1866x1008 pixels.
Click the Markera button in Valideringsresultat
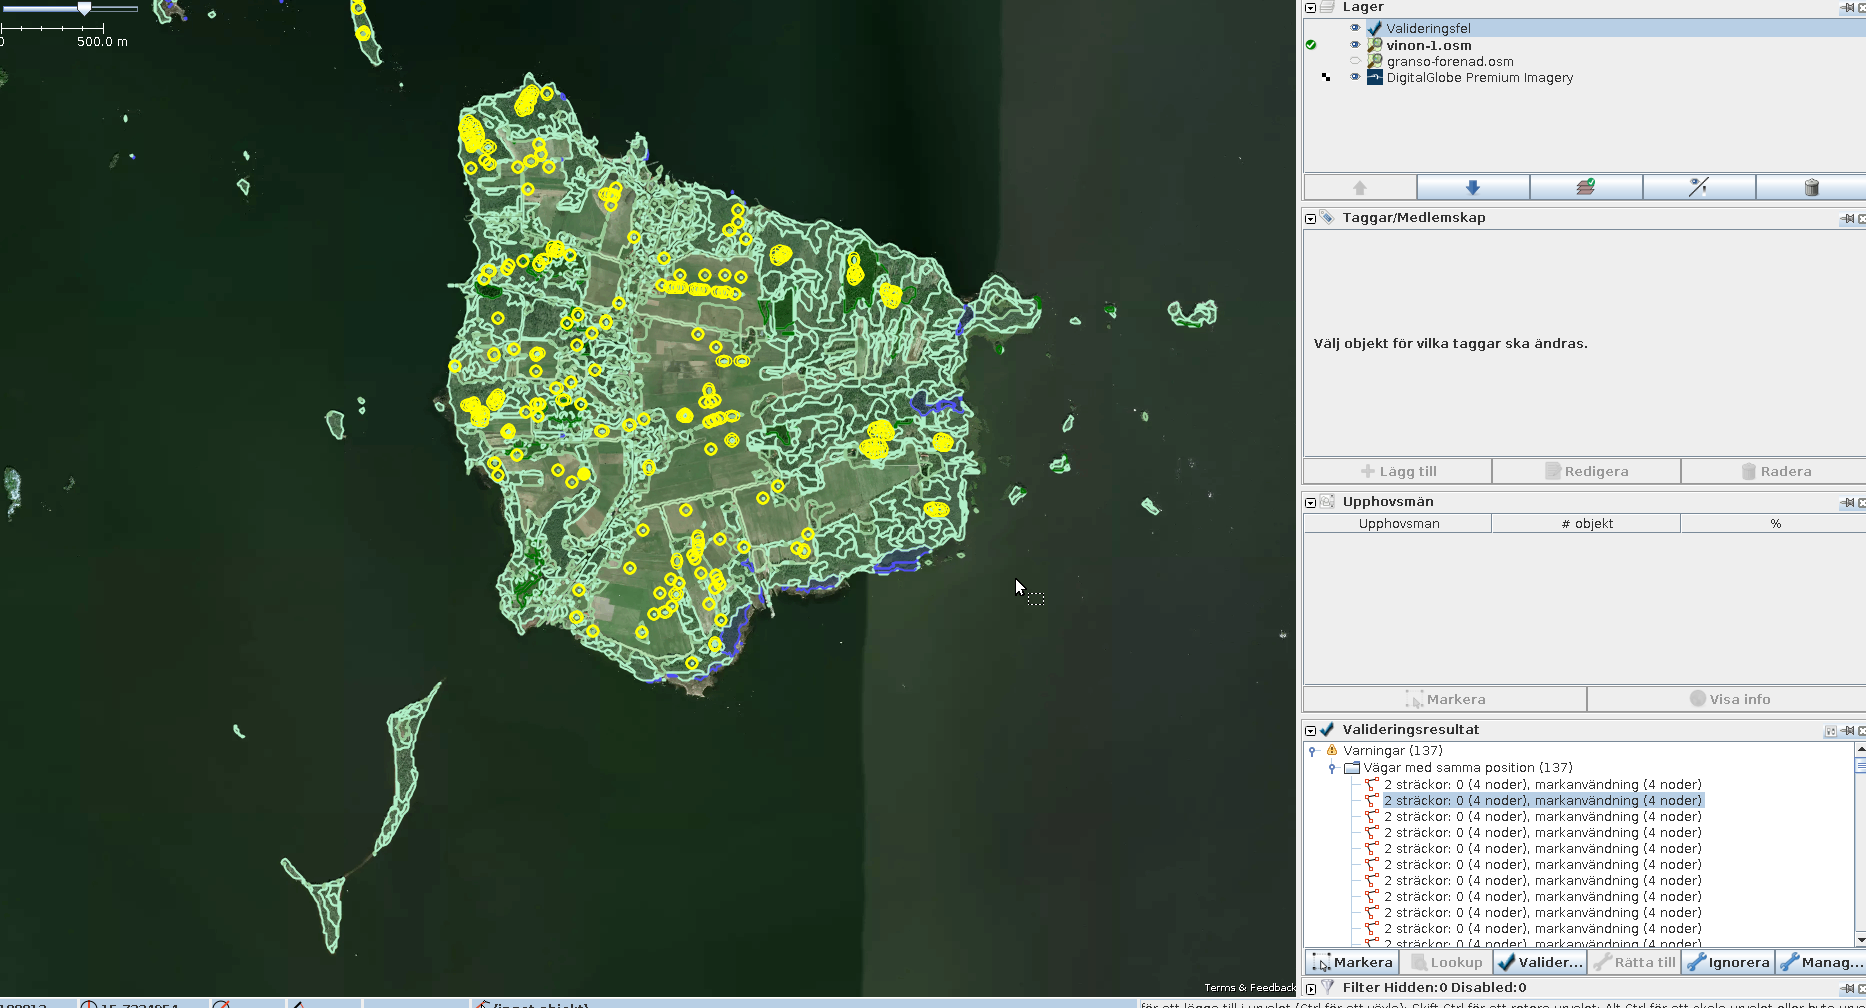click(x=1352, y=962)
